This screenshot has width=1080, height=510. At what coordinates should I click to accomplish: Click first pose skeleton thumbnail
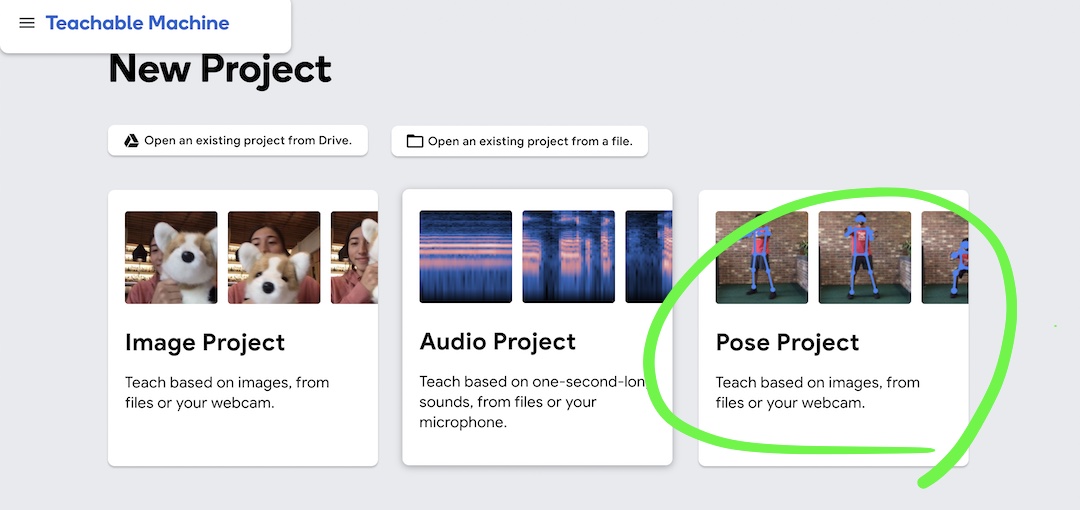click(x=762, y=257)
